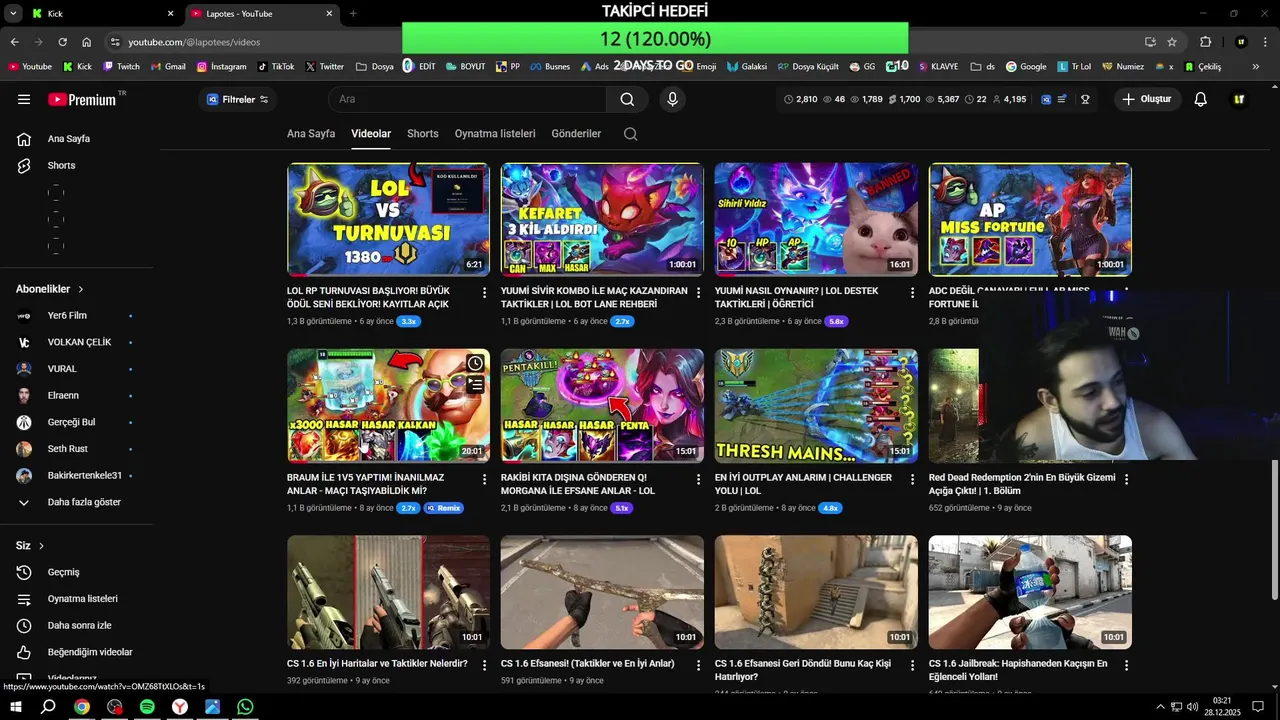The image size is (1280, 720).
Task: Open Spotify from the taskbar
Action: 147,707
